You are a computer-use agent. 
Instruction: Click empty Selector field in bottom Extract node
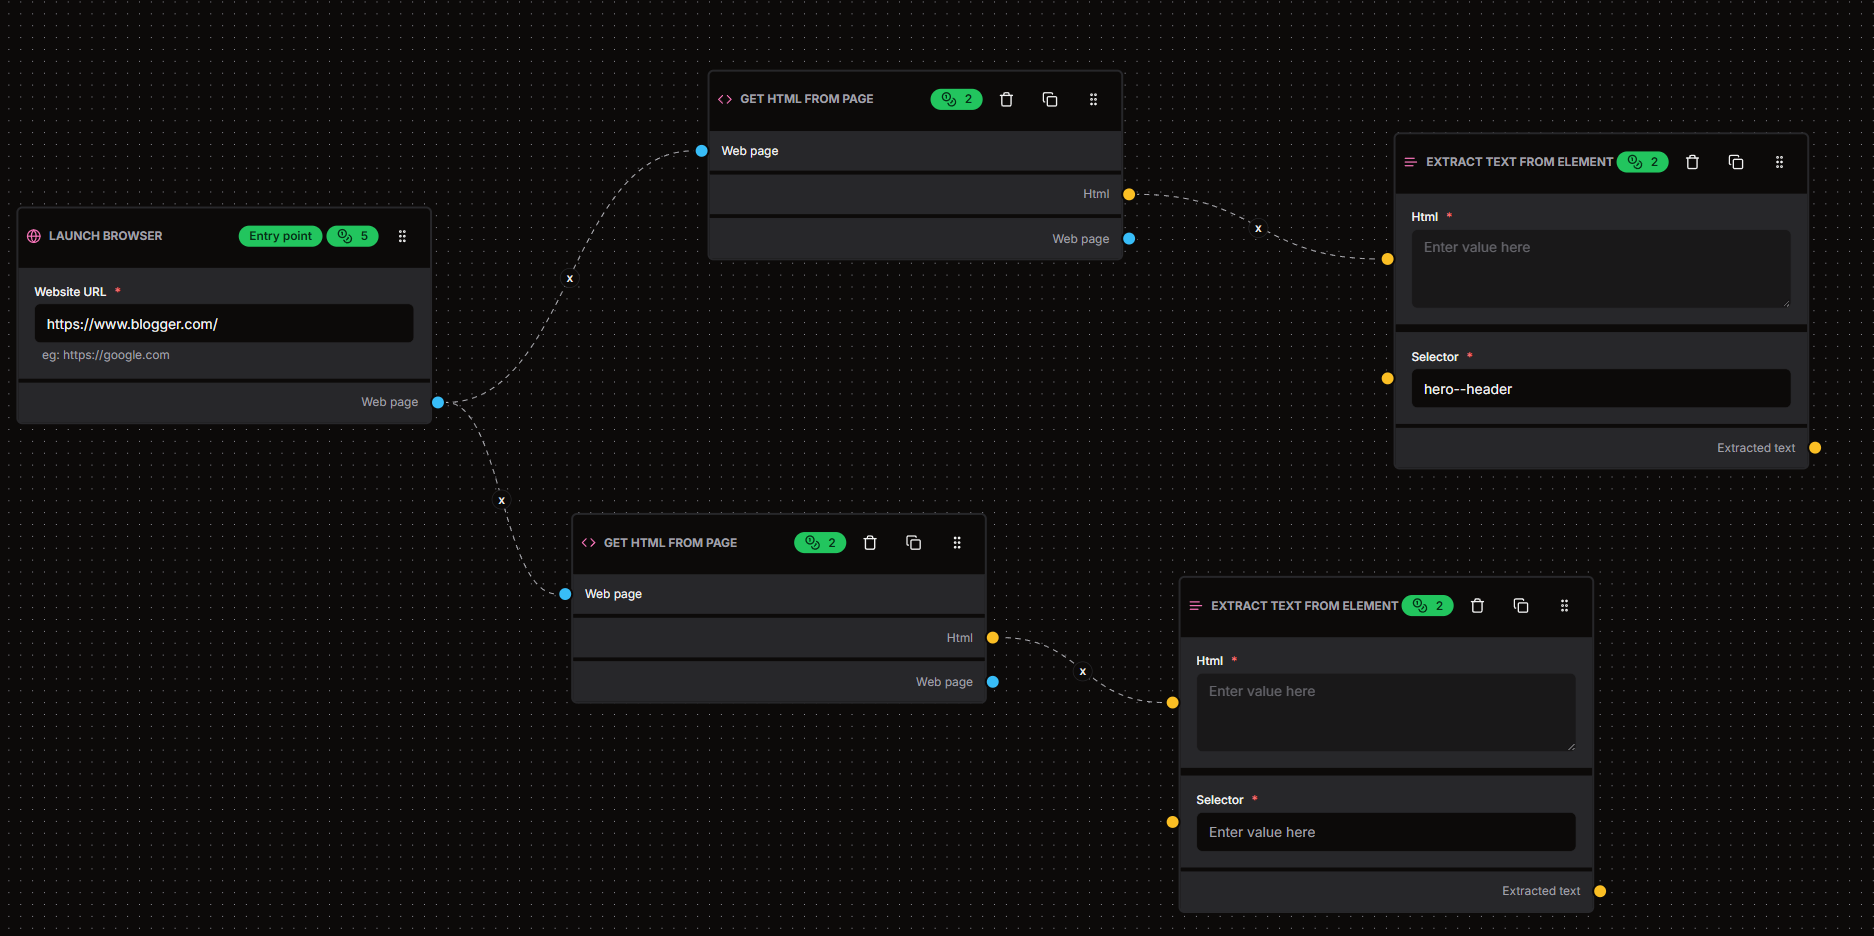(x=1386, y=832)
